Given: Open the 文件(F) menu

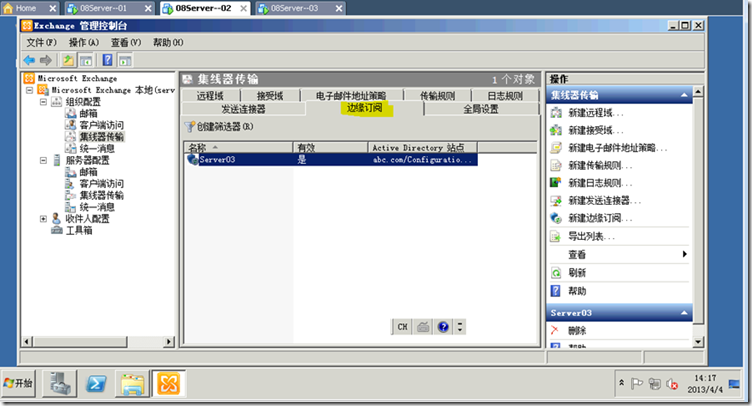Looking at the screenshot, I should (42, 43).
